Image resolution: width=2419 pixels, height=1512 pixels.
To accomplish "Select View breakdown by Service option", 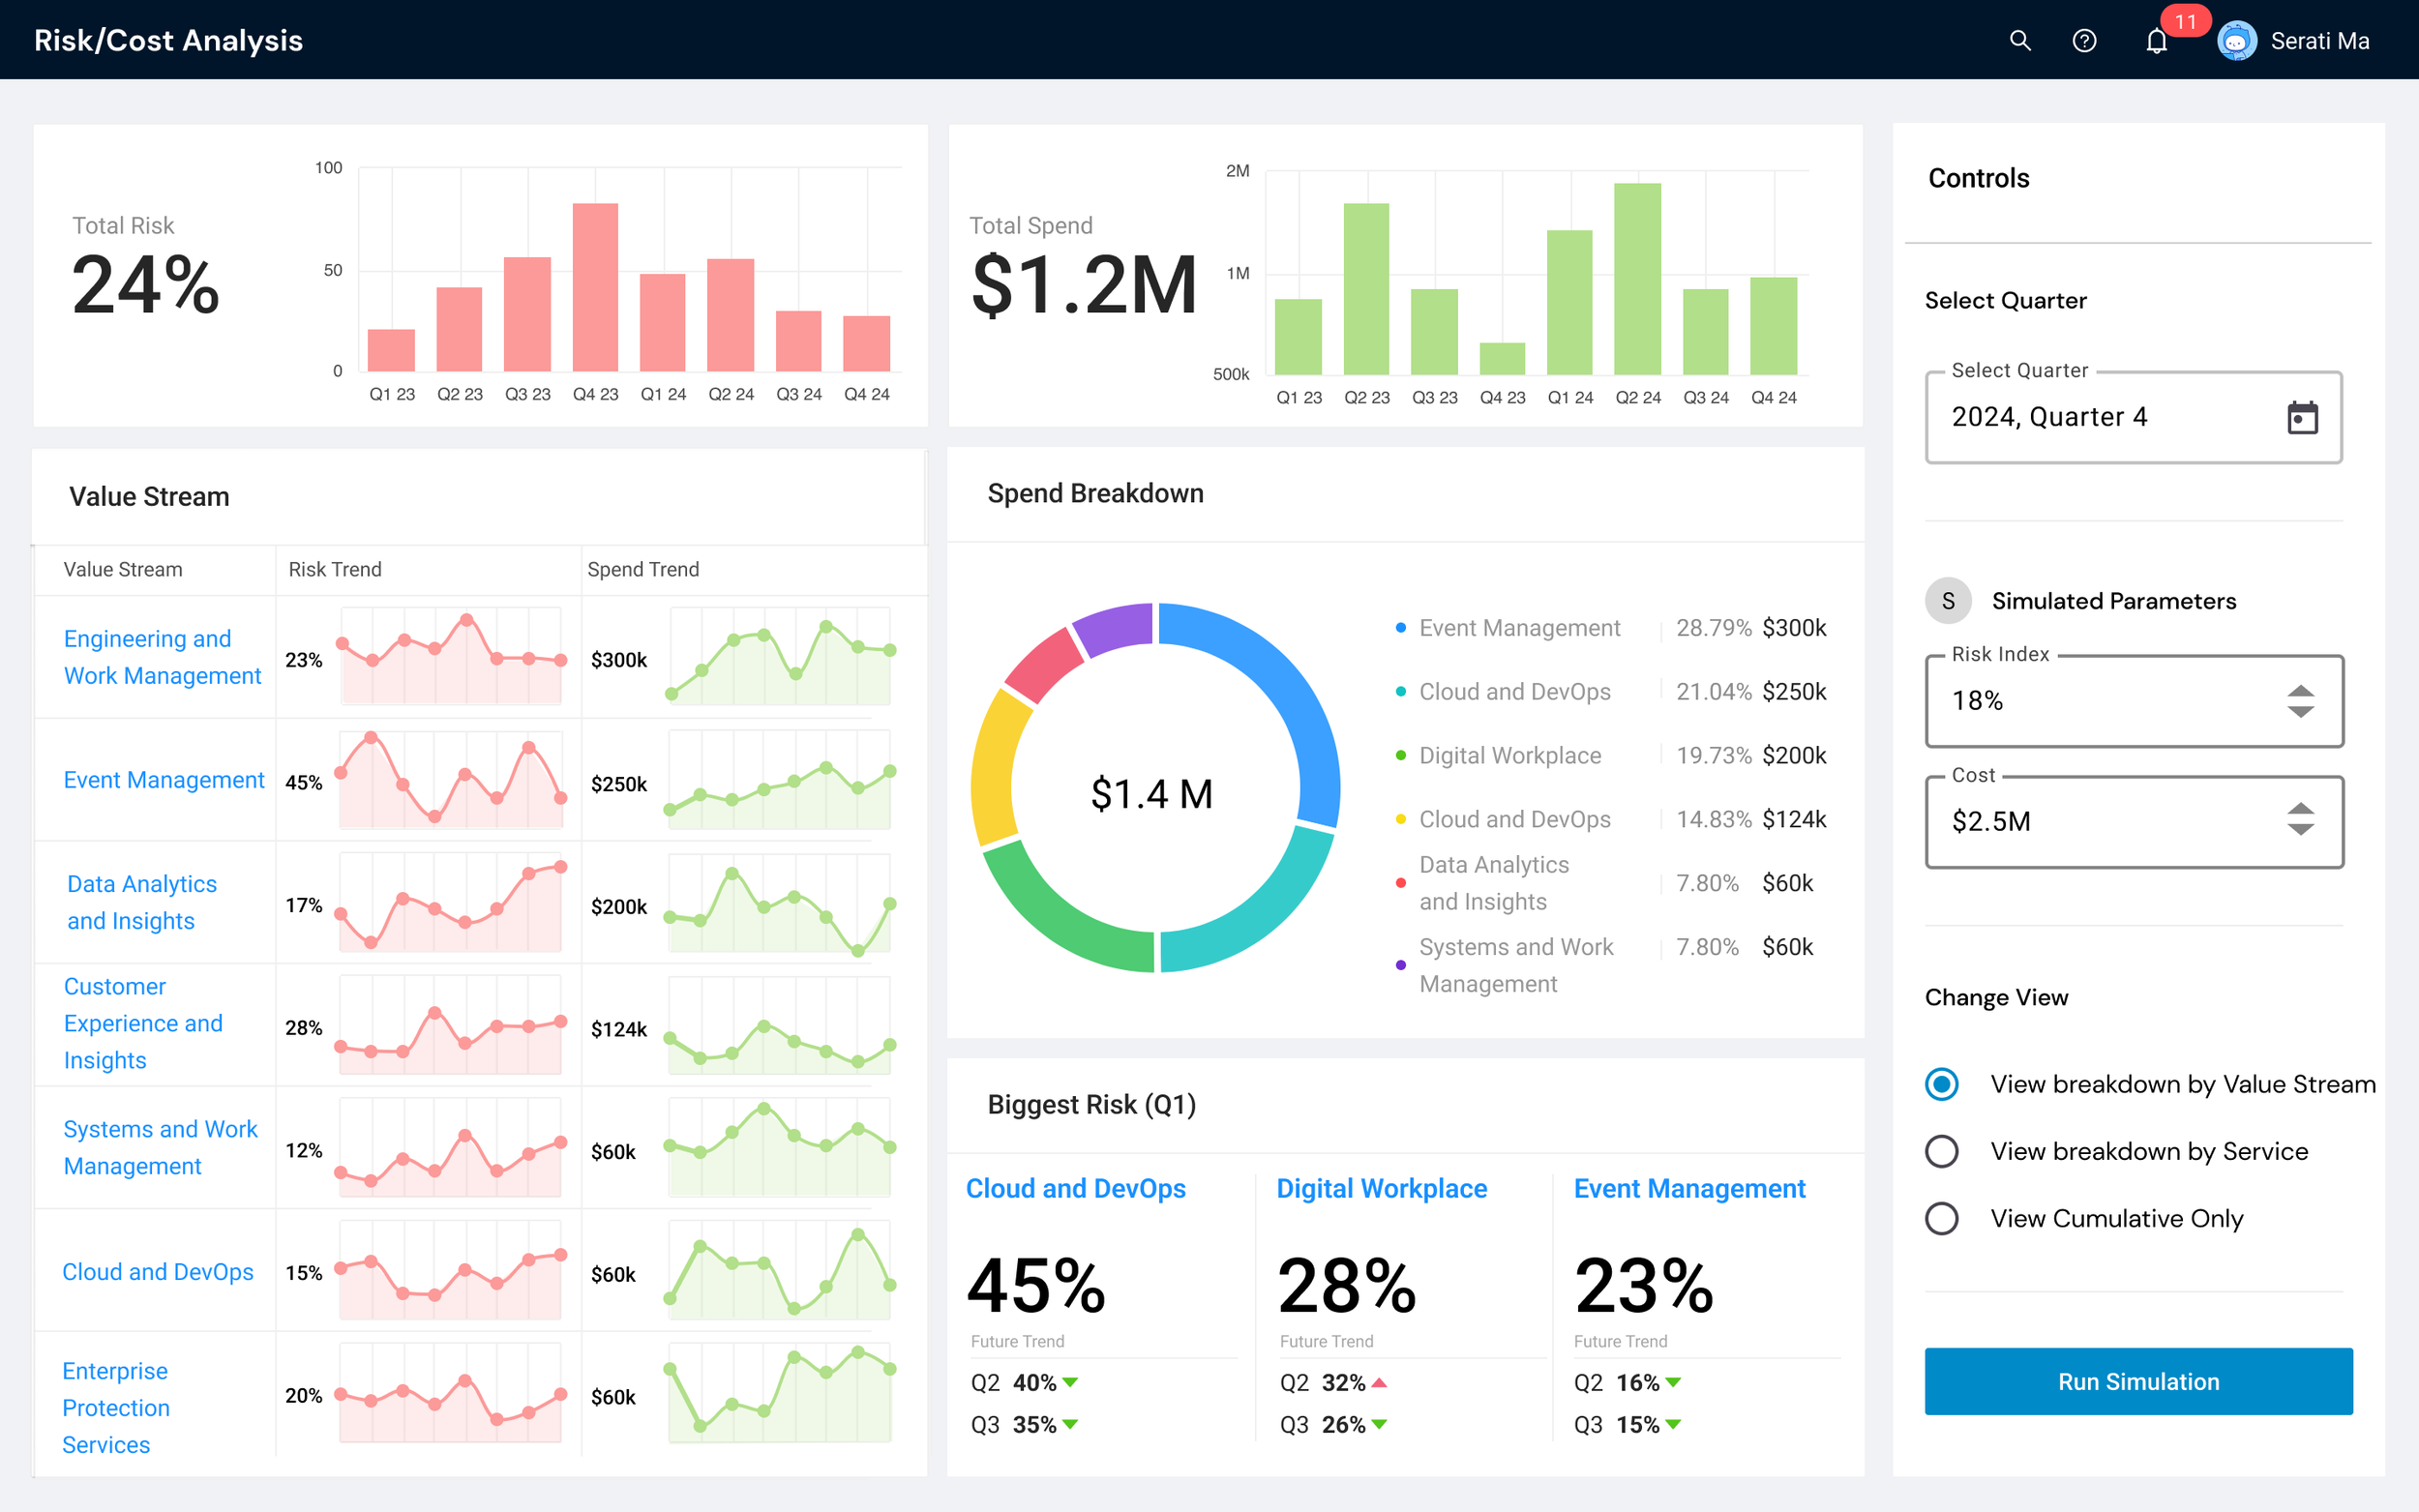I will pyautogui.click(x=1942, y=1151).
